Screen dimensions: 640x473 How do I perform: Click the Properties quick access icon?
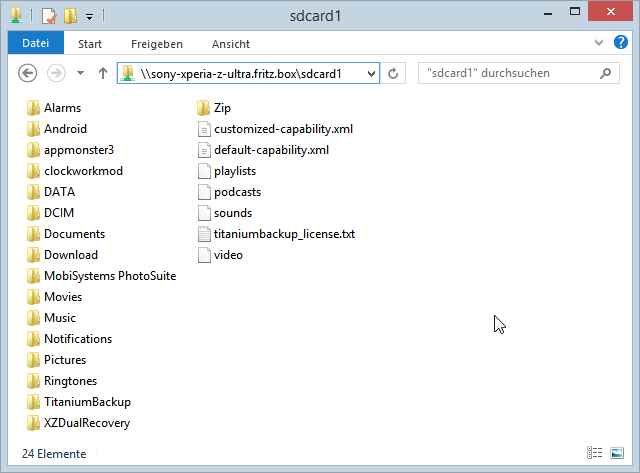coord(49,16)
